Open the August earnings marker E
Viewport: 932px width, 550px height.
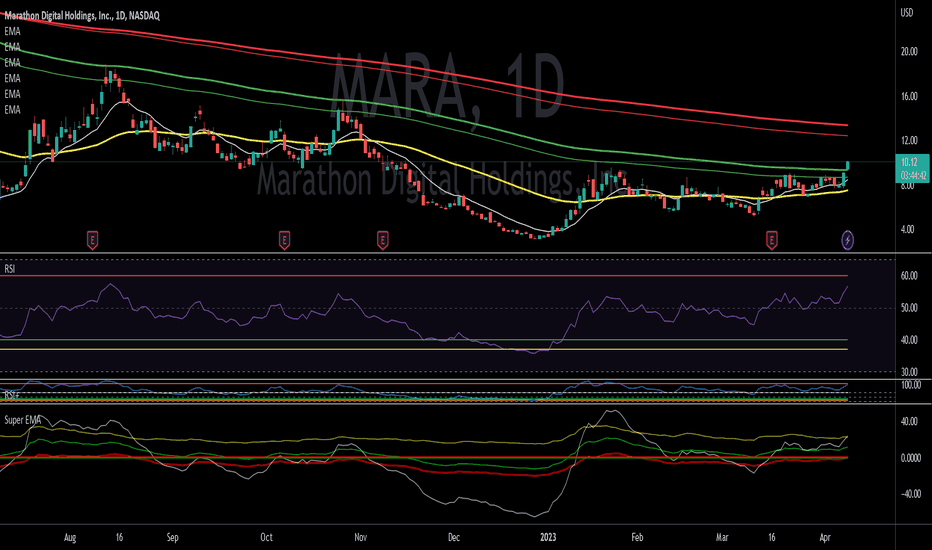92,240
